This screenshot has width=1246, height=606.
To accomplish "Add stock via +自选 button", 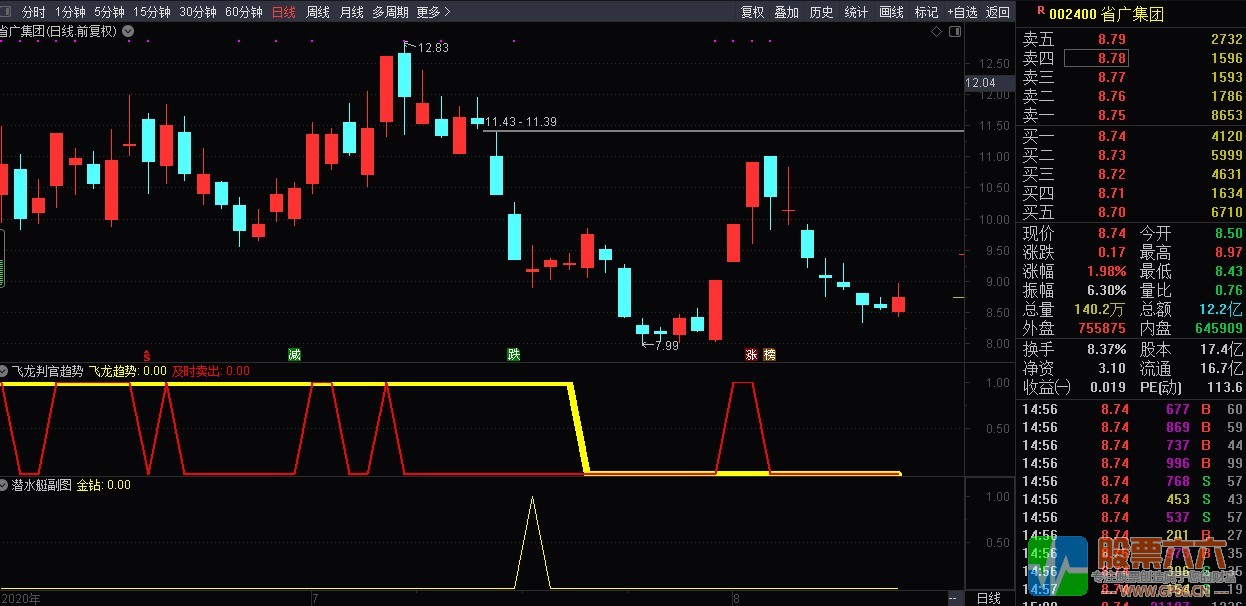I will pyautogui.click(x=961, y=12).
